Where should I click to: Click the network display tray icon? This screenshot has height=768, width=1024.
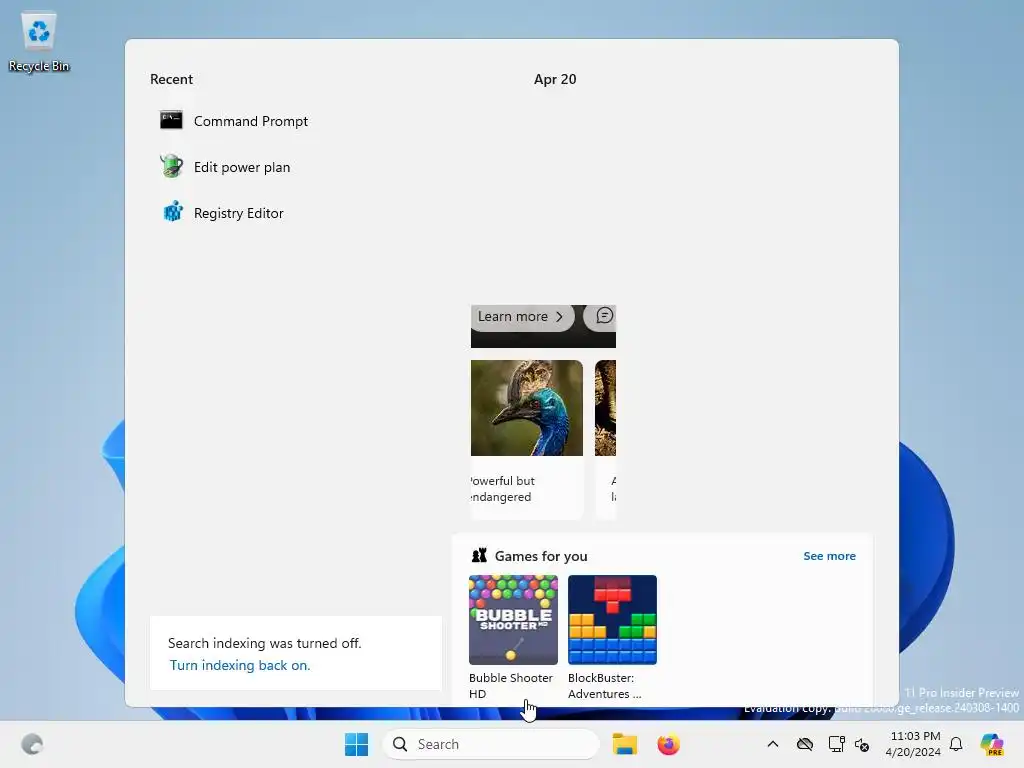837,744
